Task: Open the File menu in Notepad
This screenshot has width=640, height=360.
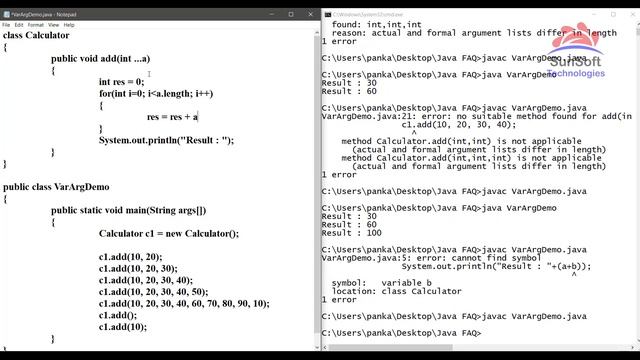Action: (6, 25)
